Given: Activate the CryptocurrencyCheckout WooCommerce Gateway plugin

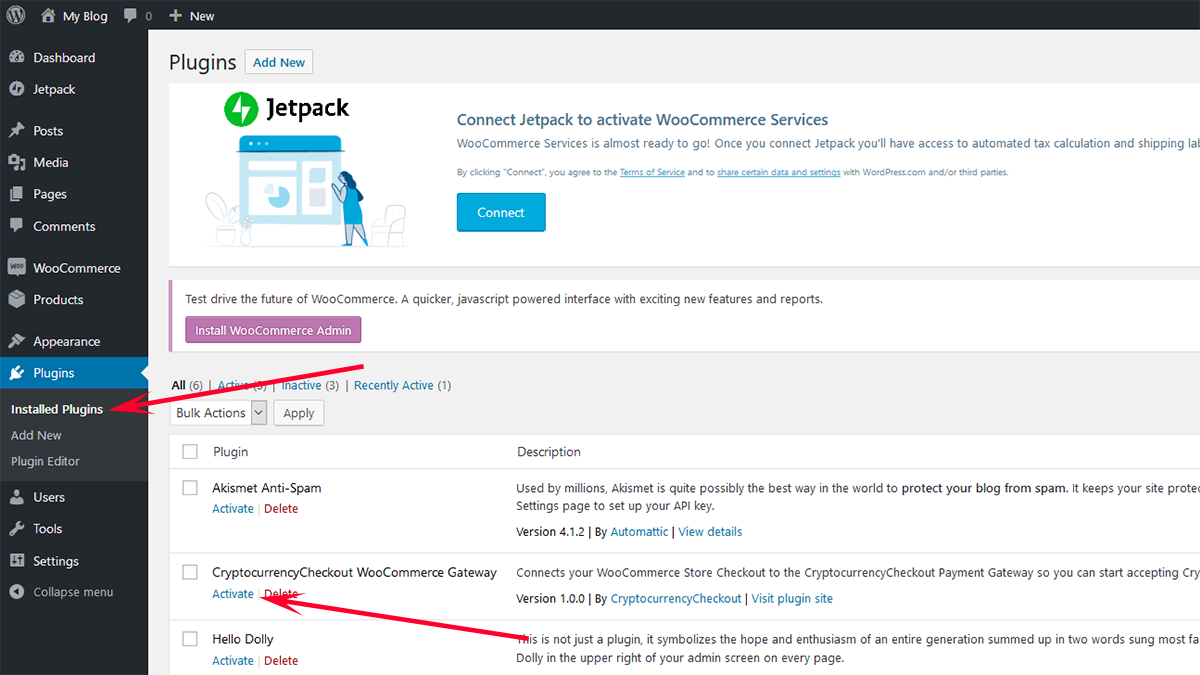Looking at the screenshot, I should click(233, 594).
